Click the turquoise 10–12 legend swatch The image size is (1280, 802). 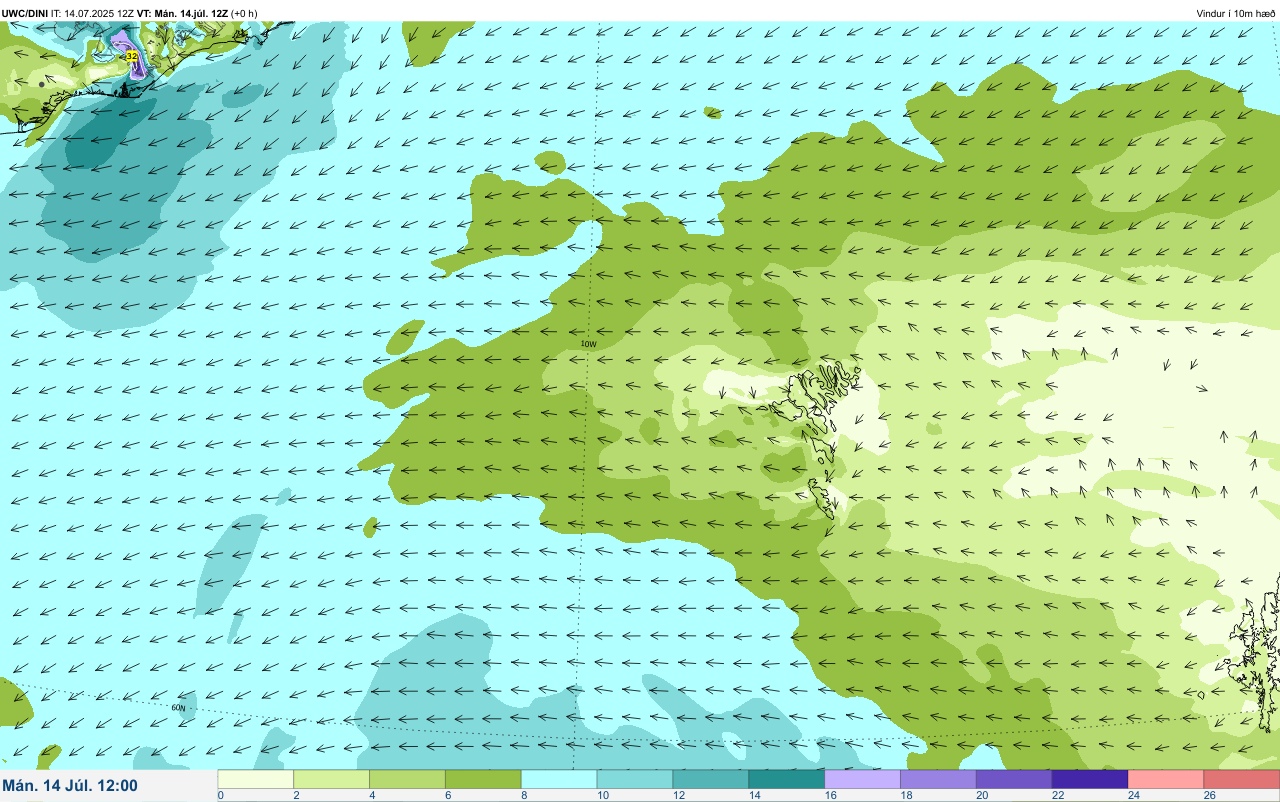(x=635, y=779)
